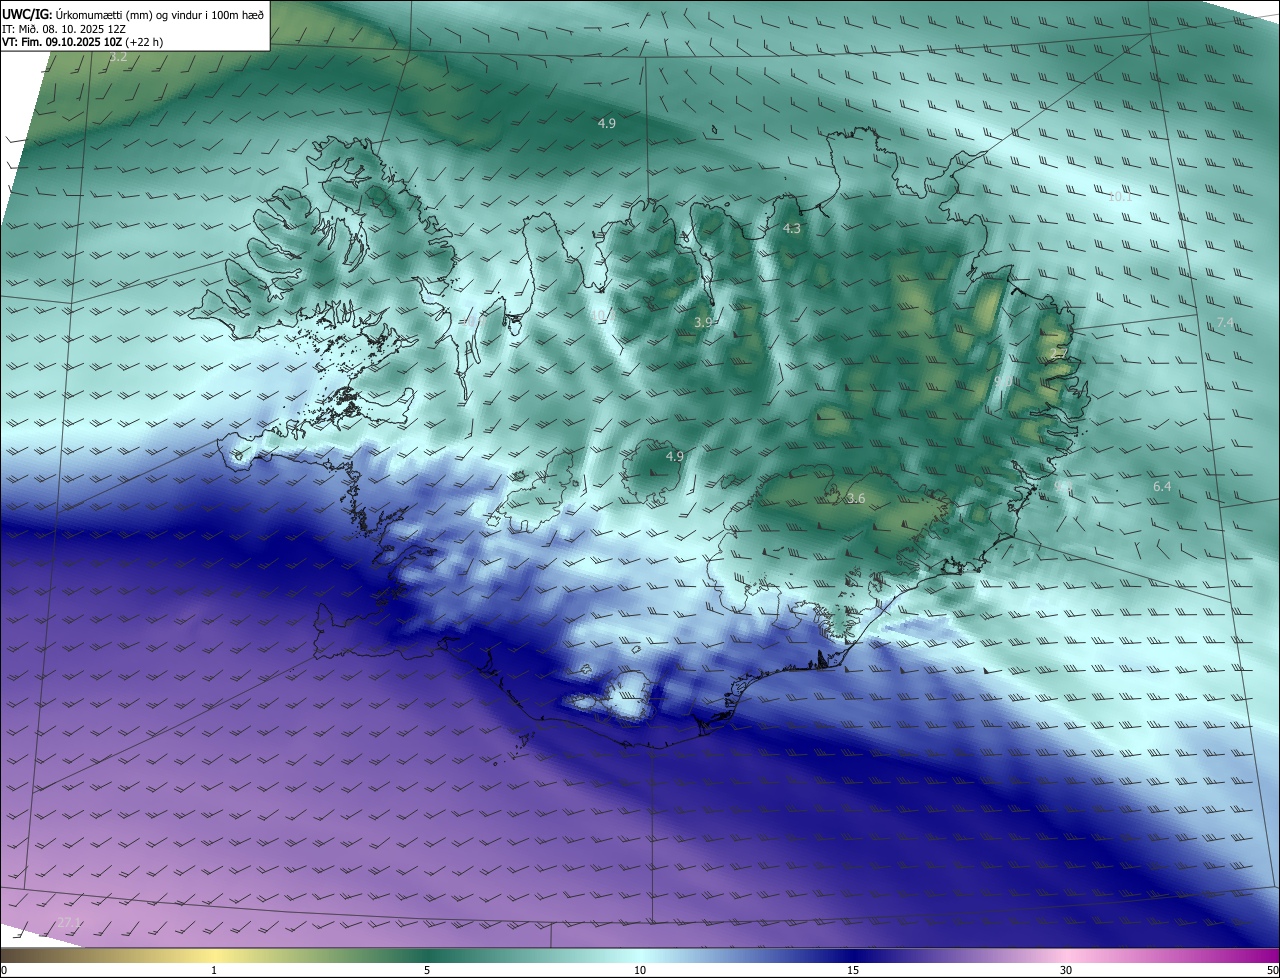Select the 3.9 value in north Iceland

pos(703,323)
